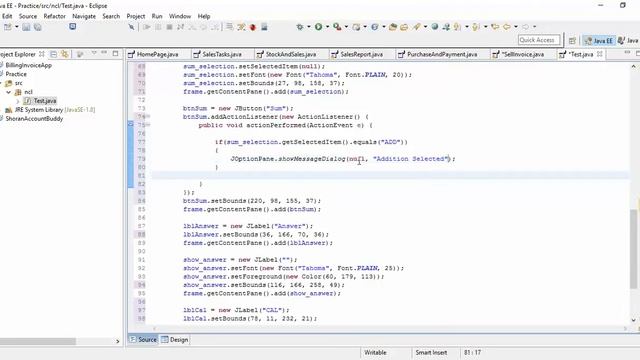Open the Navigate menu
Screen dimensions: 640x360
coord(84,16)
